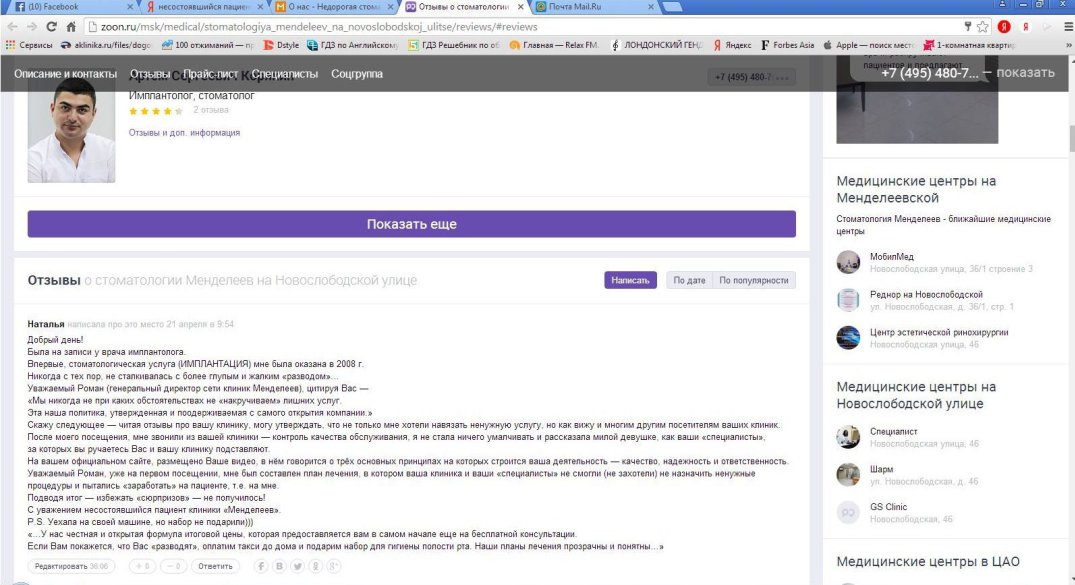Viewport: 1075px width, 585px height.
Task: Sort reviews По популярности
Action: [x=753, y=280]
